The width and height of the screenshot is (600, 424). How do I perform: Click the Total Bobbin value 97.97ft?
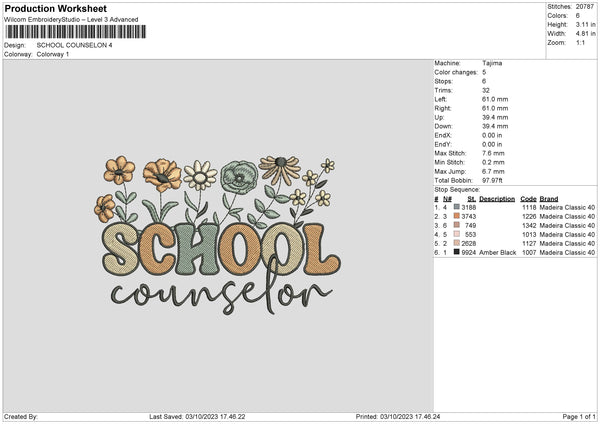(x=492, y=180)
